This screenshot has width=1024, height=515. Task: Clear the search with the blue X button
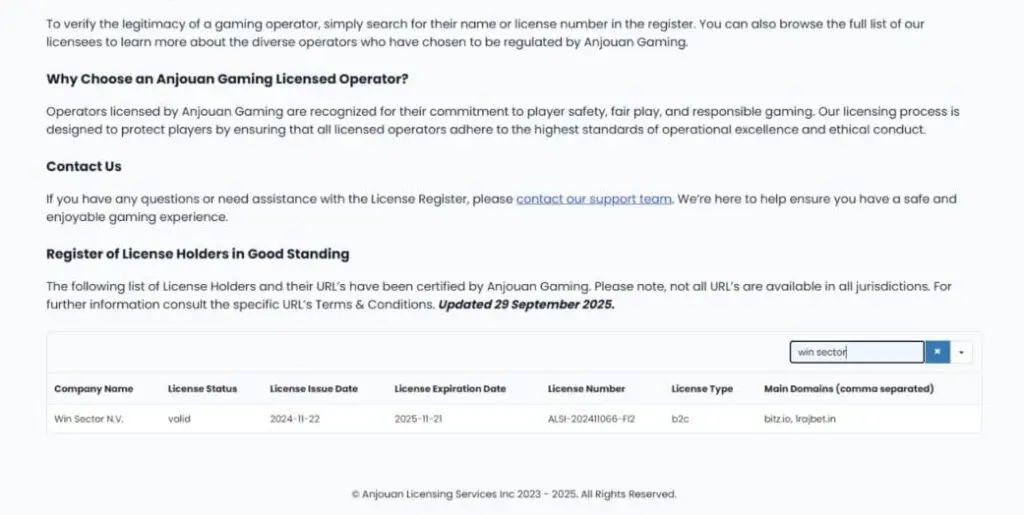[x=937, y=352]
